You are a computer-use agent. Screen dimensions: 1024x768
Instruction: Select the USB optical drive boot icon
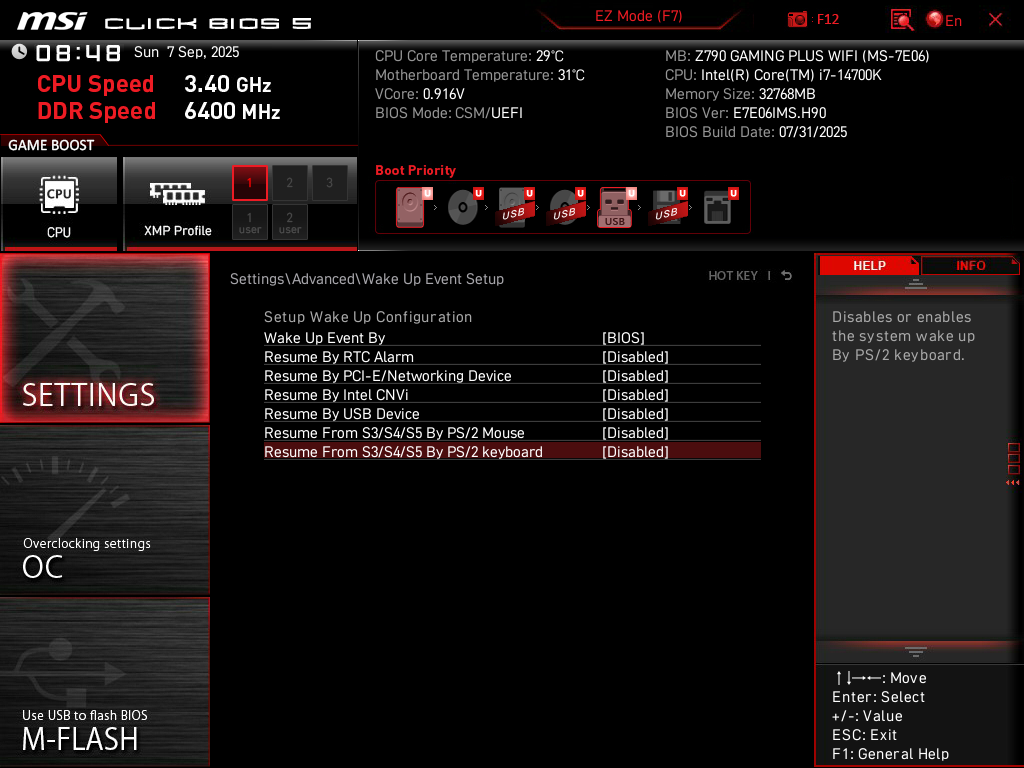(x=567, y=207)
